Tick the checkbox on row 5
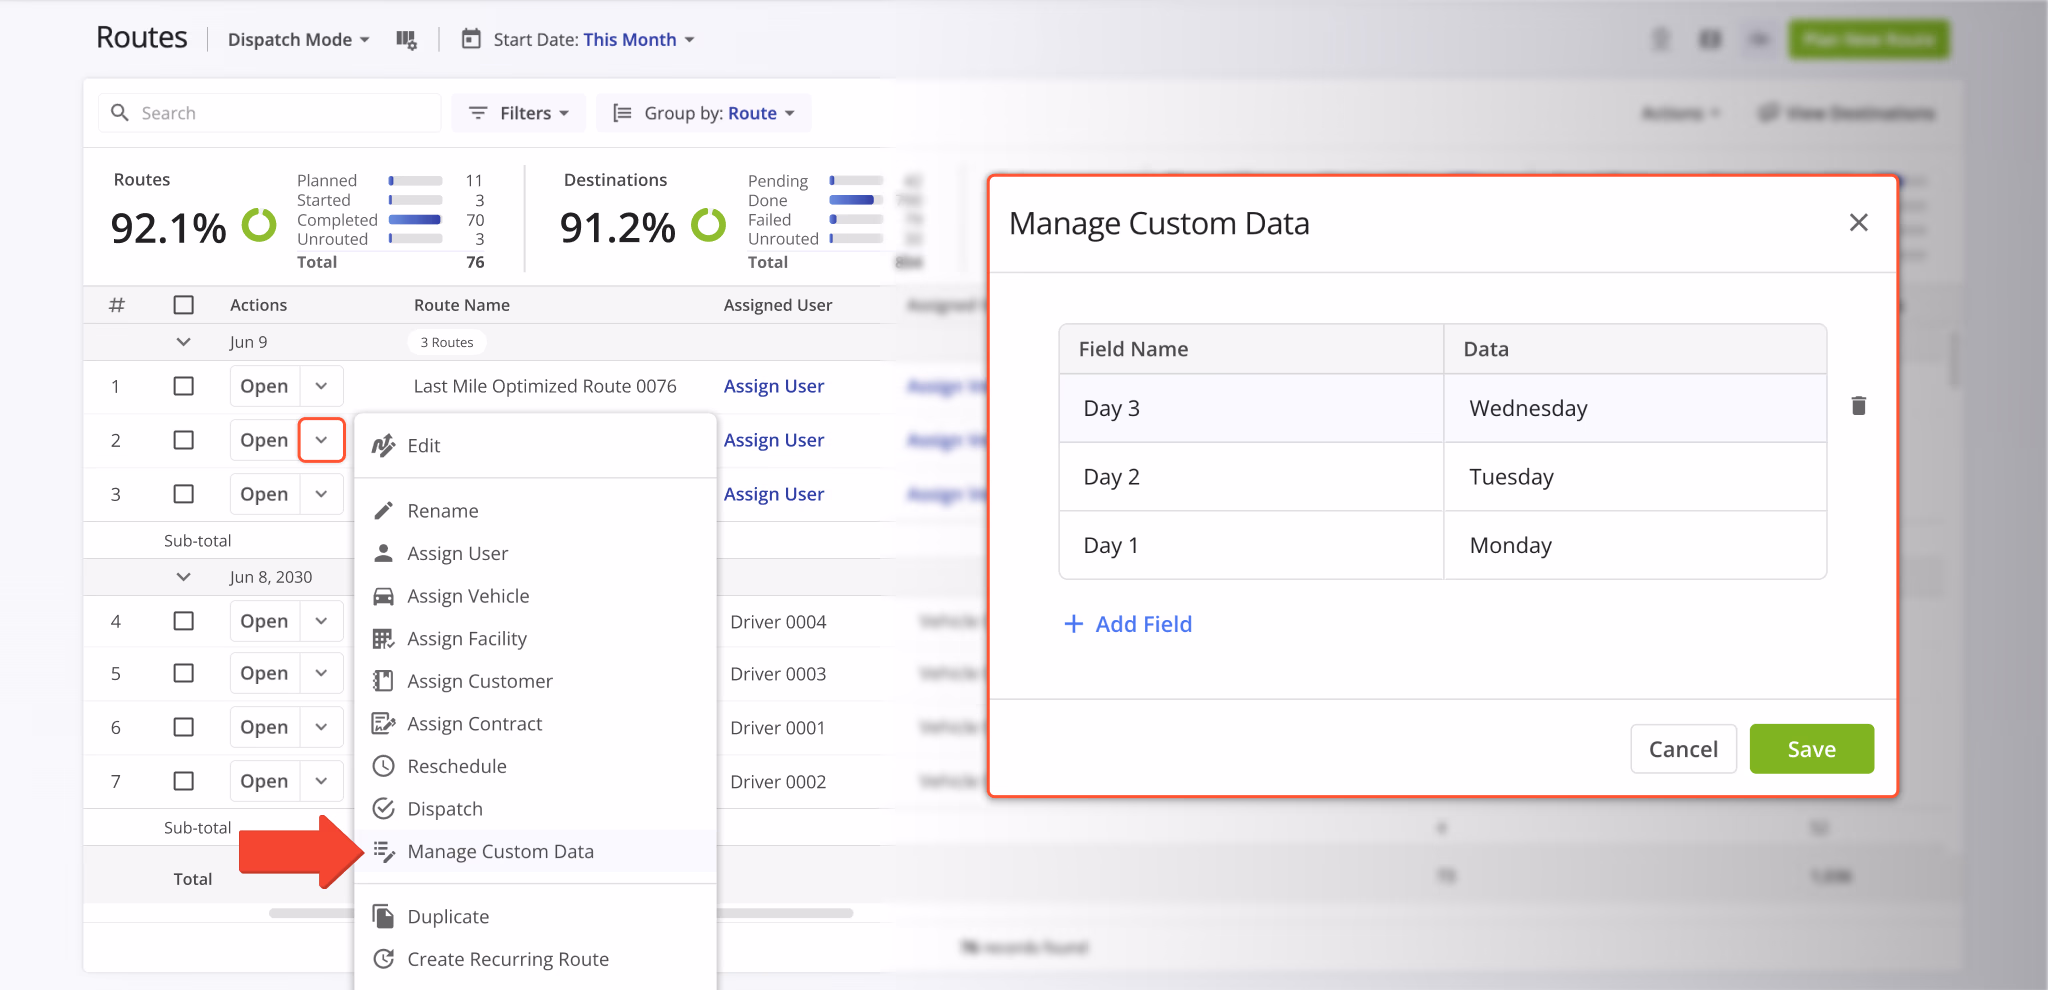This screenshot has height=990, width=2048. pyautogui.click(x=184, y=673)
